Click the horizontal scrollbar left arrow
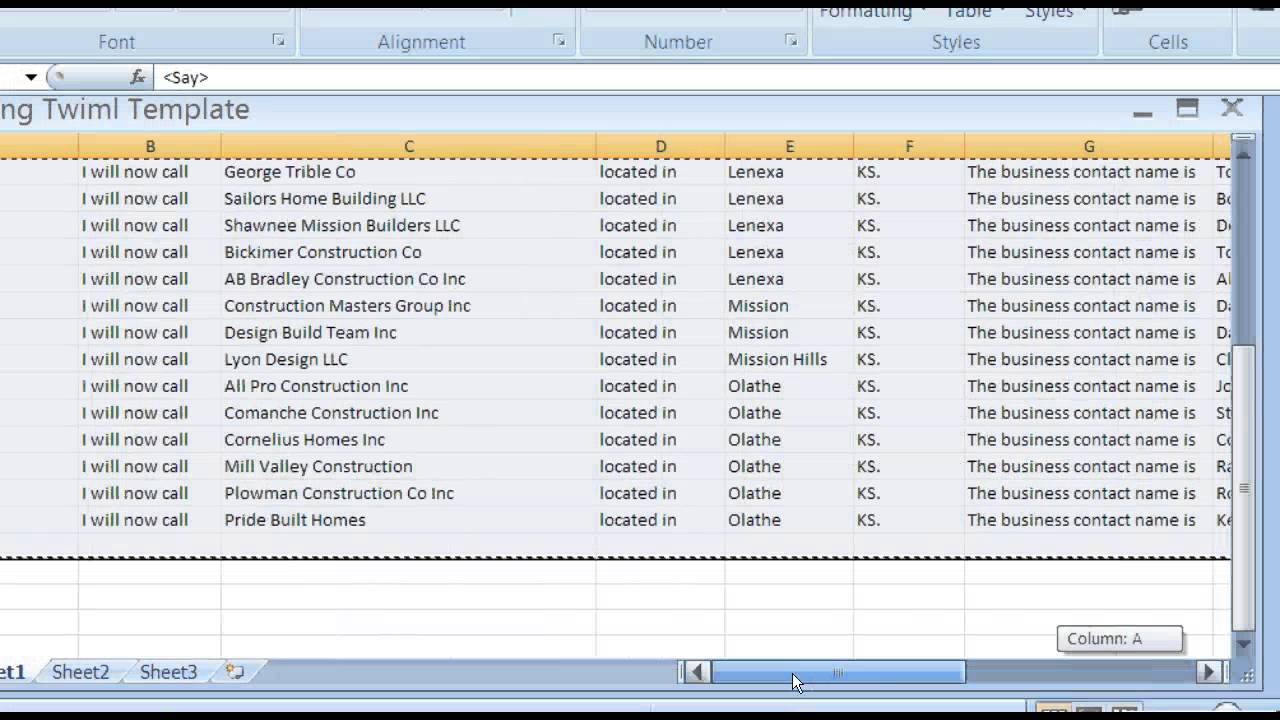 (697, 672)
